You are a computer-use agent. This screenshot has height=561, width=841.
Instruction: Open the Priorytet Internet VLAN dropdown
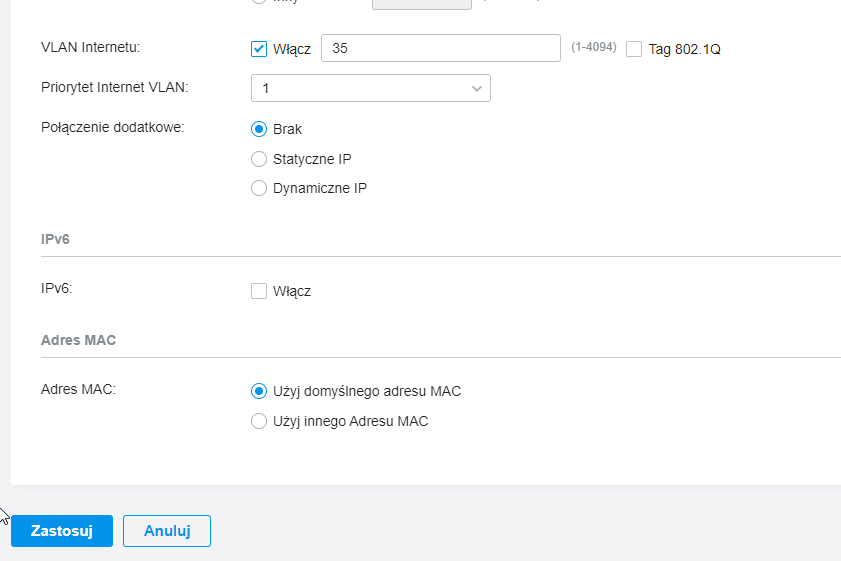point(370,88)
